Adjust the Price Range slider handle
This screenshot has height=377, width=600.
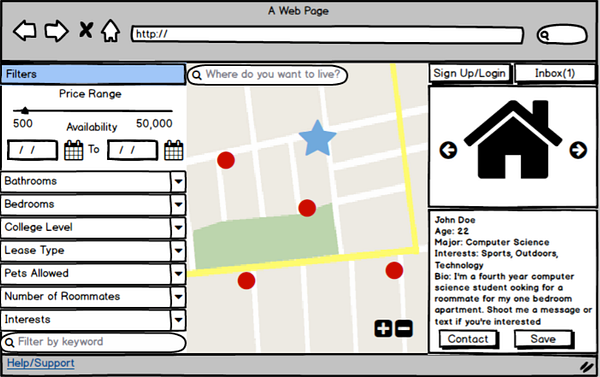25,111
